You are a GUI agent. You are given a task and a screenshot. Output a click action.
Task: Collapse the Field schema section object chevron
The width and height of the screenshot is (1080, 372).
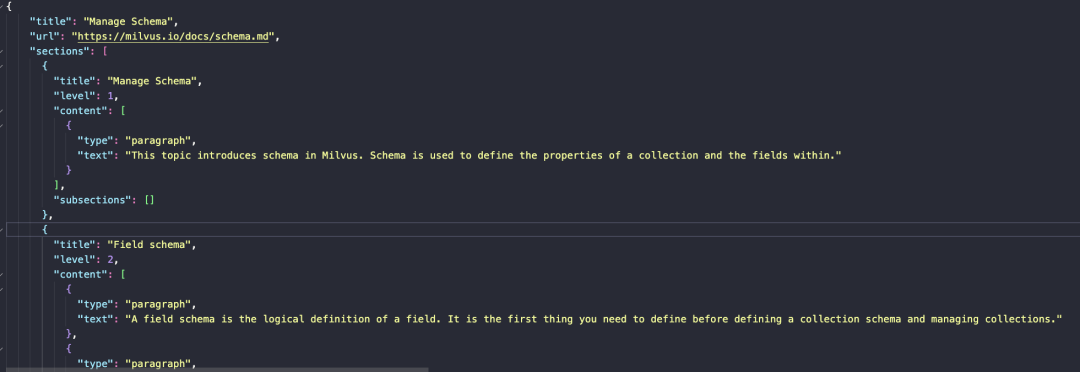click(x=2, y=229)
